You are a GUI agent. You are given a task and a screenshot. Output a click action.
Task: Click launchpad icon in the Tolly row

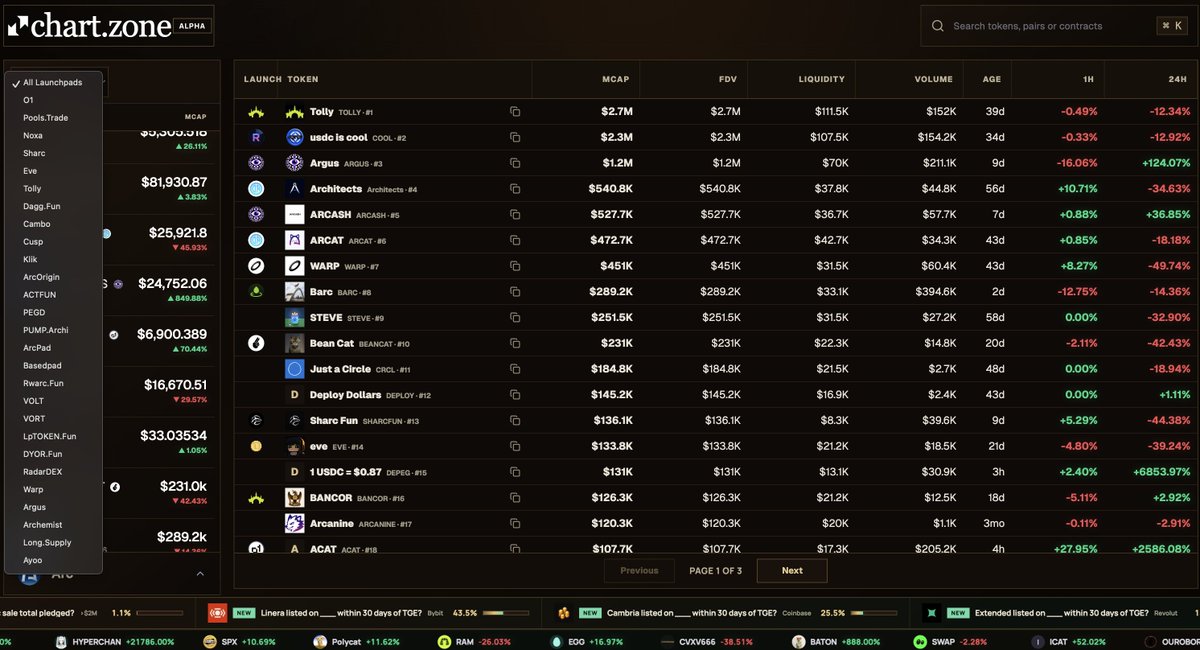click(256, 112)
